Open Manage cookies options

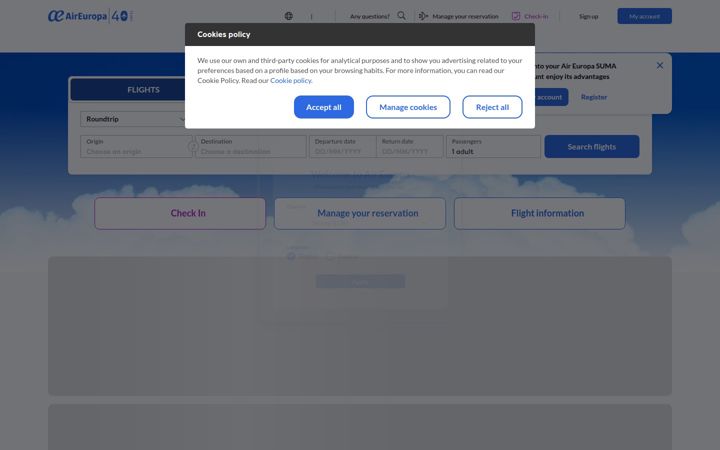coord(408,107)
